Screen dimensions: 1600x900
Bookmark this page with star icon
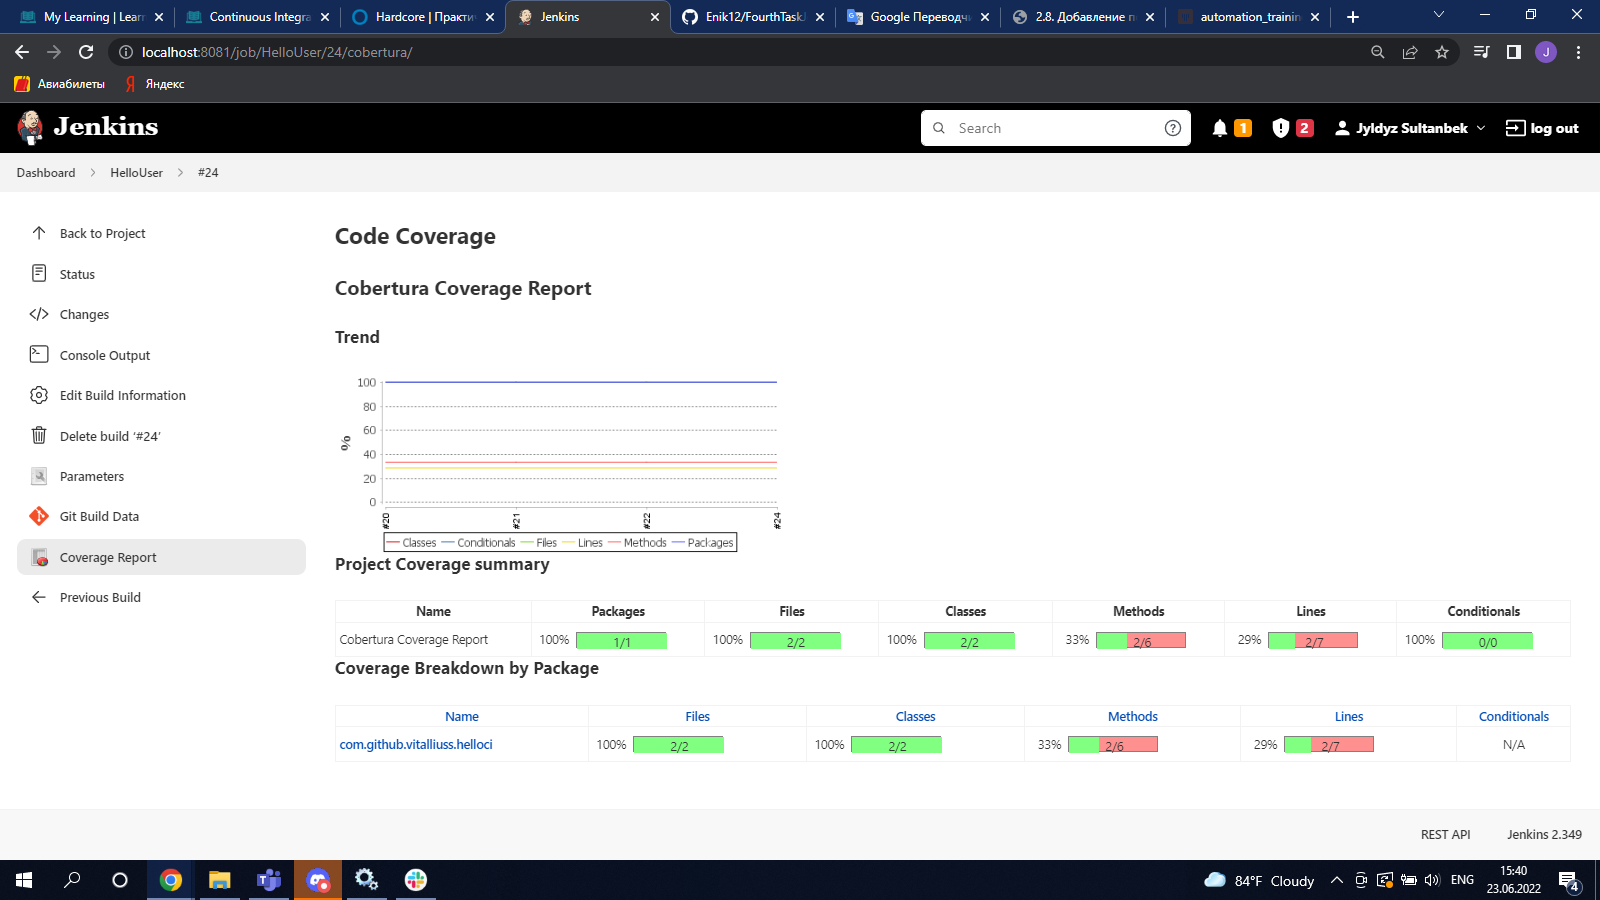click(1442, 52)
